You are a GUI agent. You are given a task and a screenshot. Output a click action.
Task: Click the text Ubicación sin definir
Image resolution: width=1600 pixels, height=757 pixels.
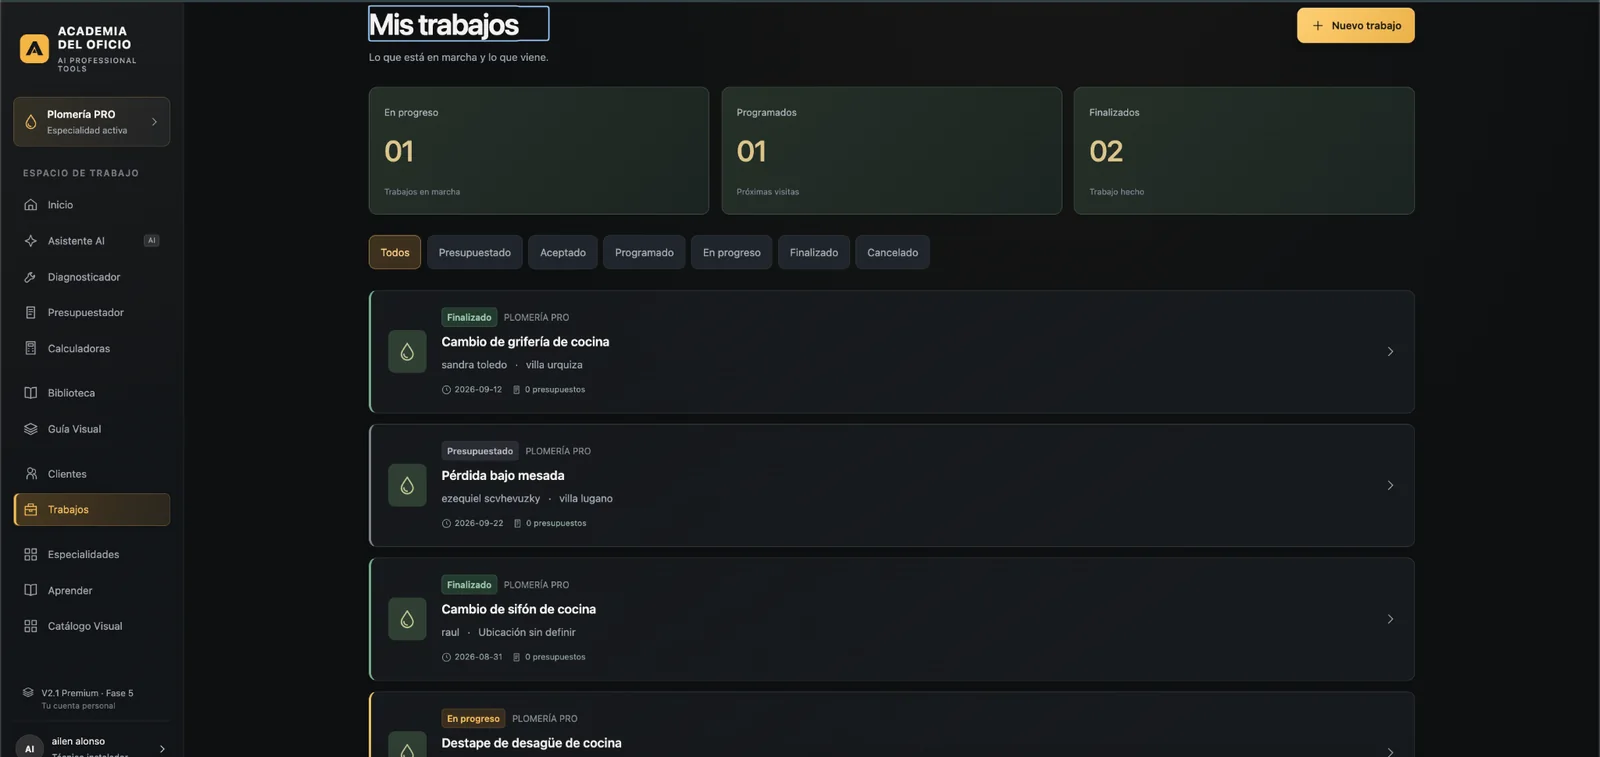coord(527,633)
